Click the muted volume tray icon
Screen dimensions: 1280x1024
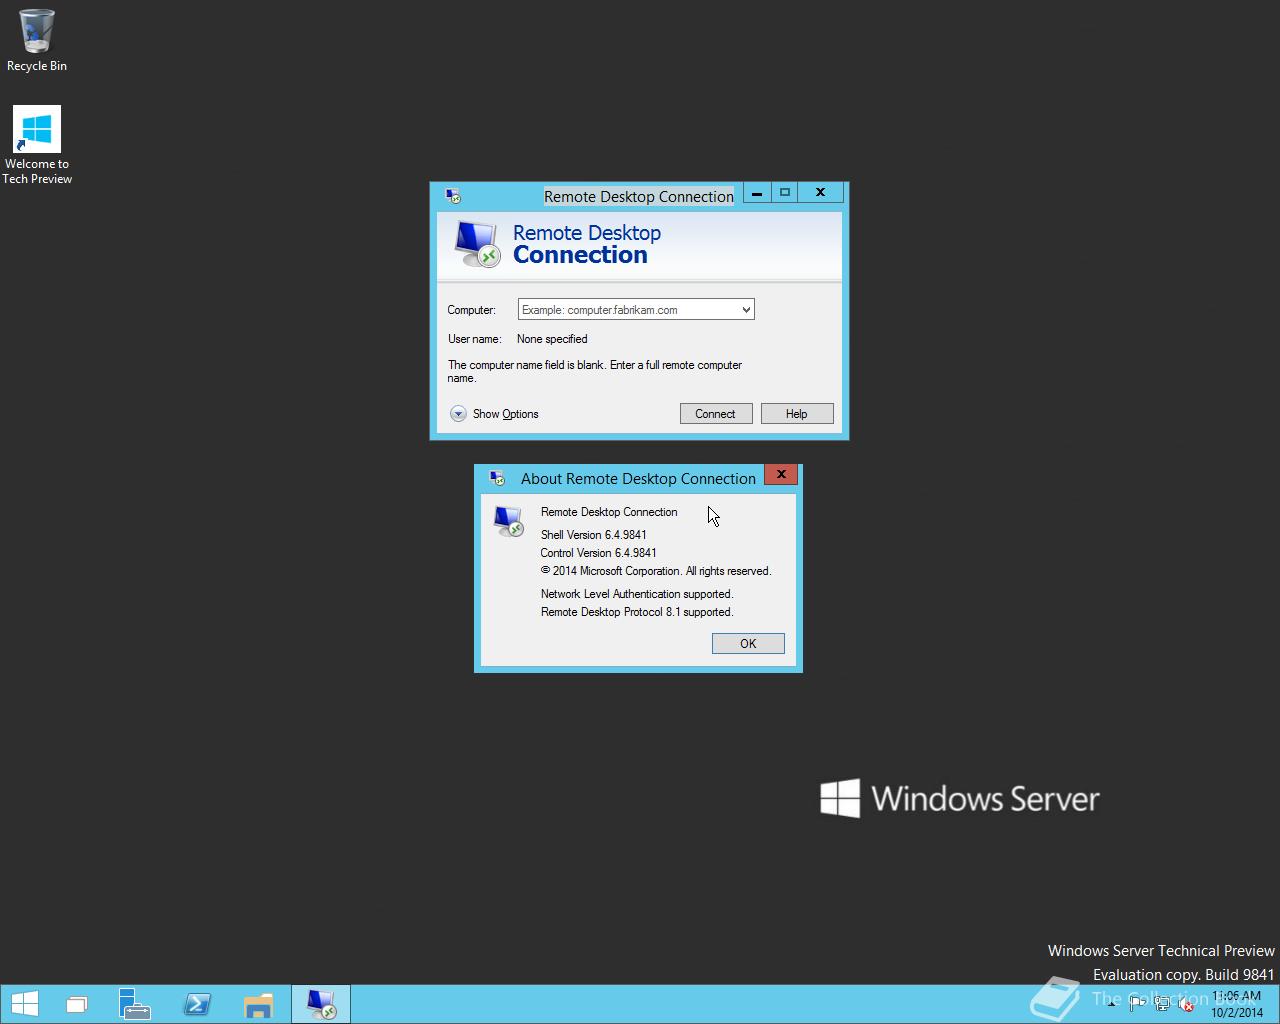(x=1185, y=1005)
